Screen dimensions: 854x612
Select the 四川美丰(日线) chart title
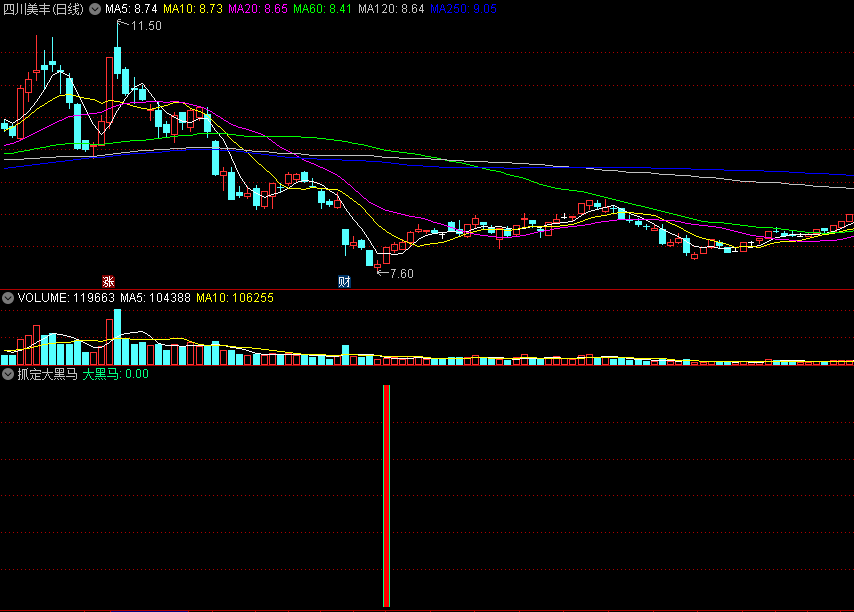(44, 9)
